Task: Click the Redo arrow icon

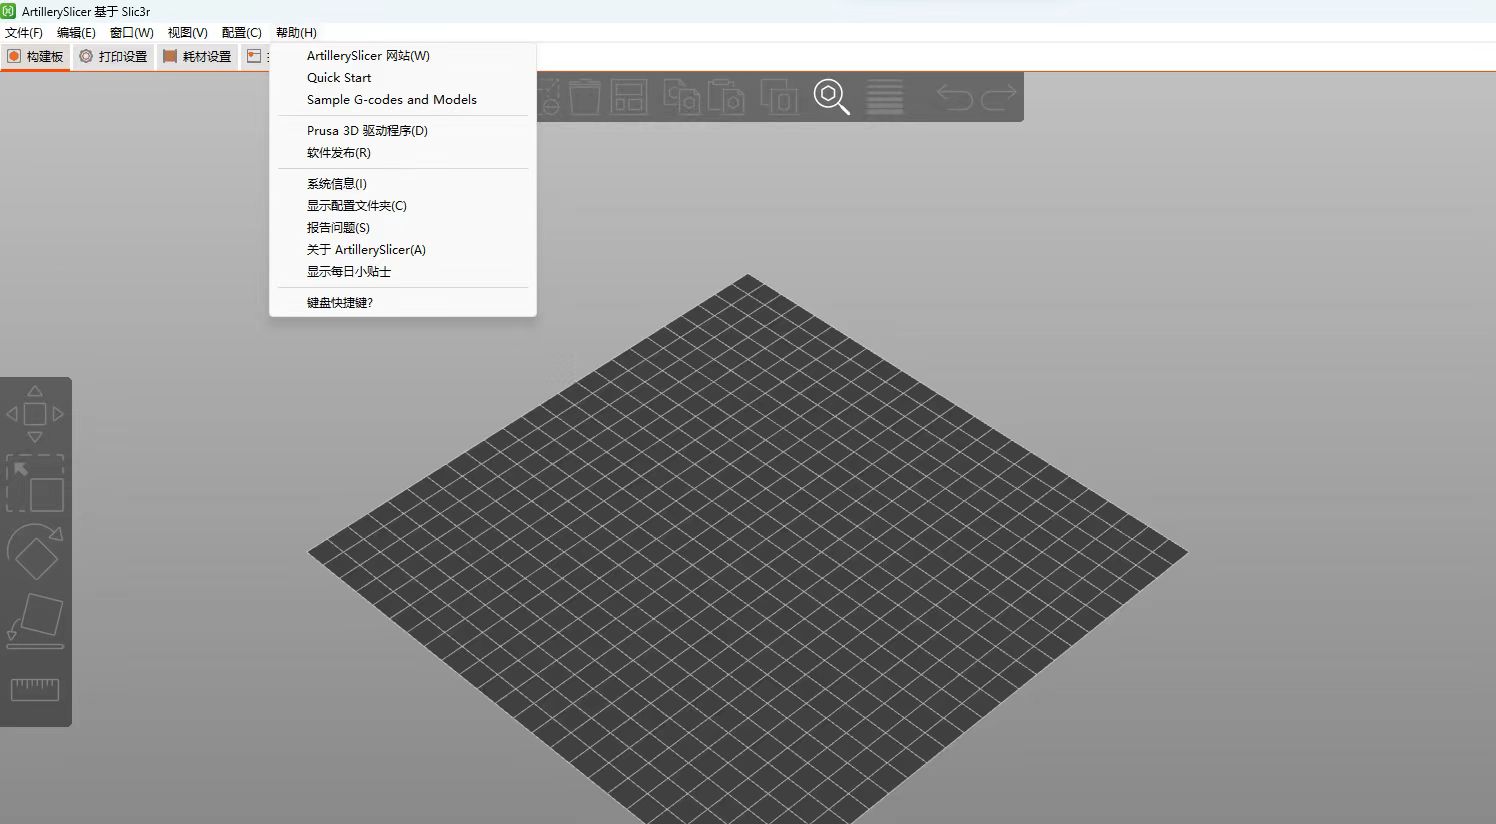Action: pos(999,97)
